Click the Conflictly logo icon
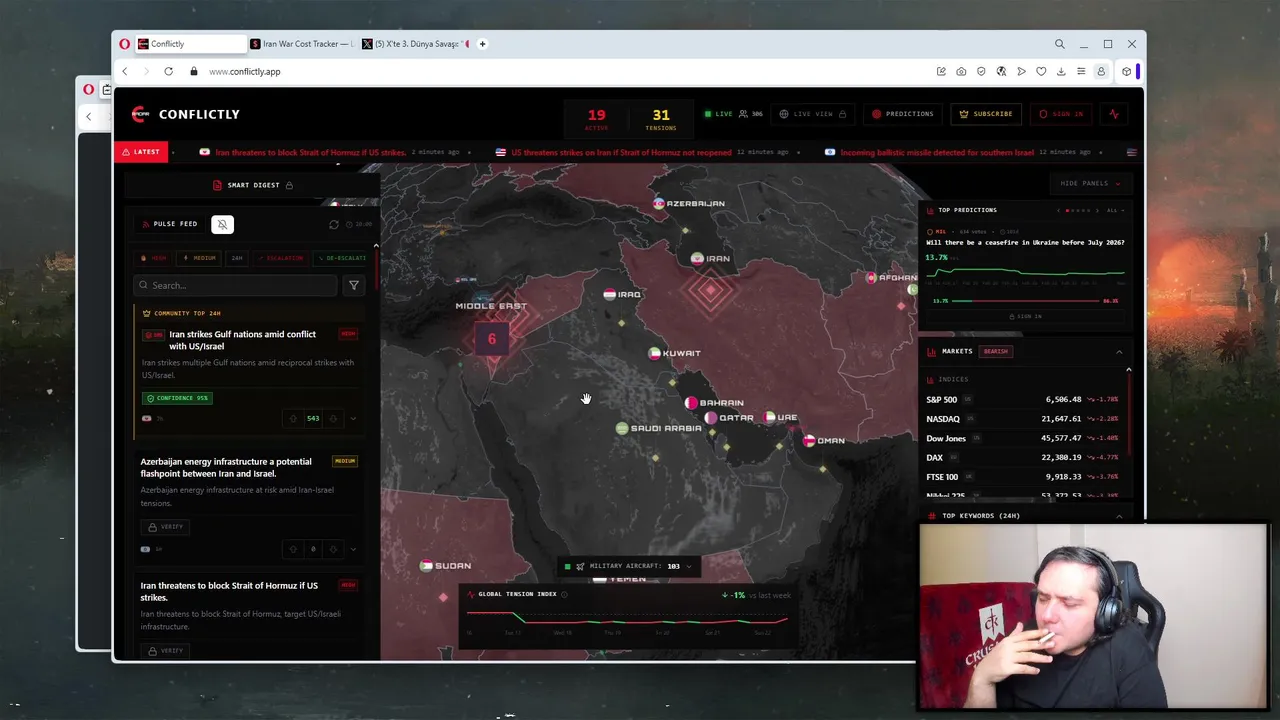1280x720 pixels. (x=140, y=114)
